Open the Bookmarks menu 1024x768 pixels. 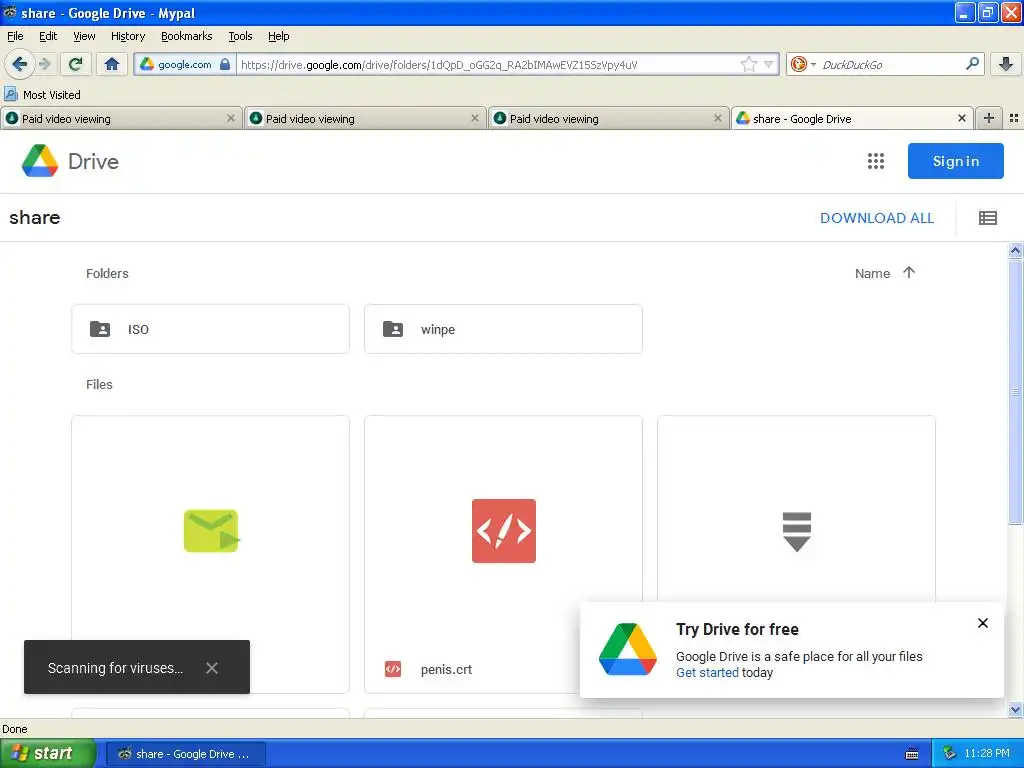(186, 36)
